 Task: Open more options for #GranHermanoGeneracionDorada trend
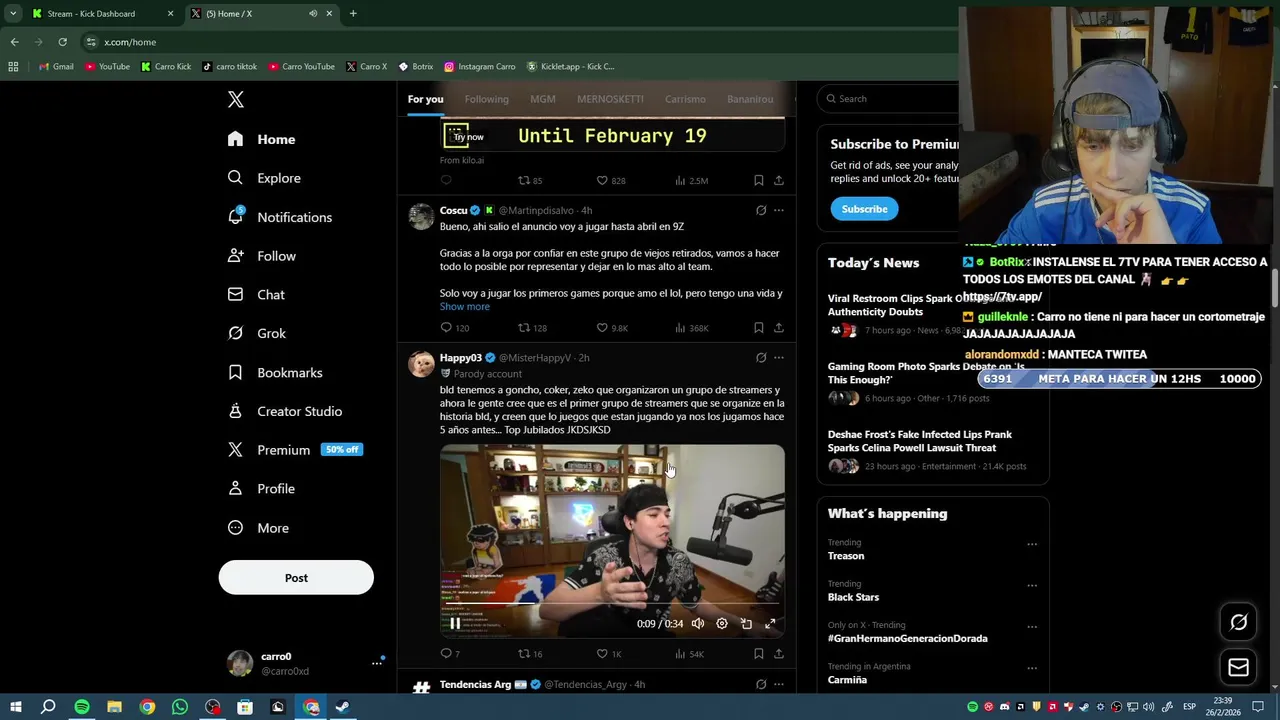pyautogui.click(x=1032, y=627)
